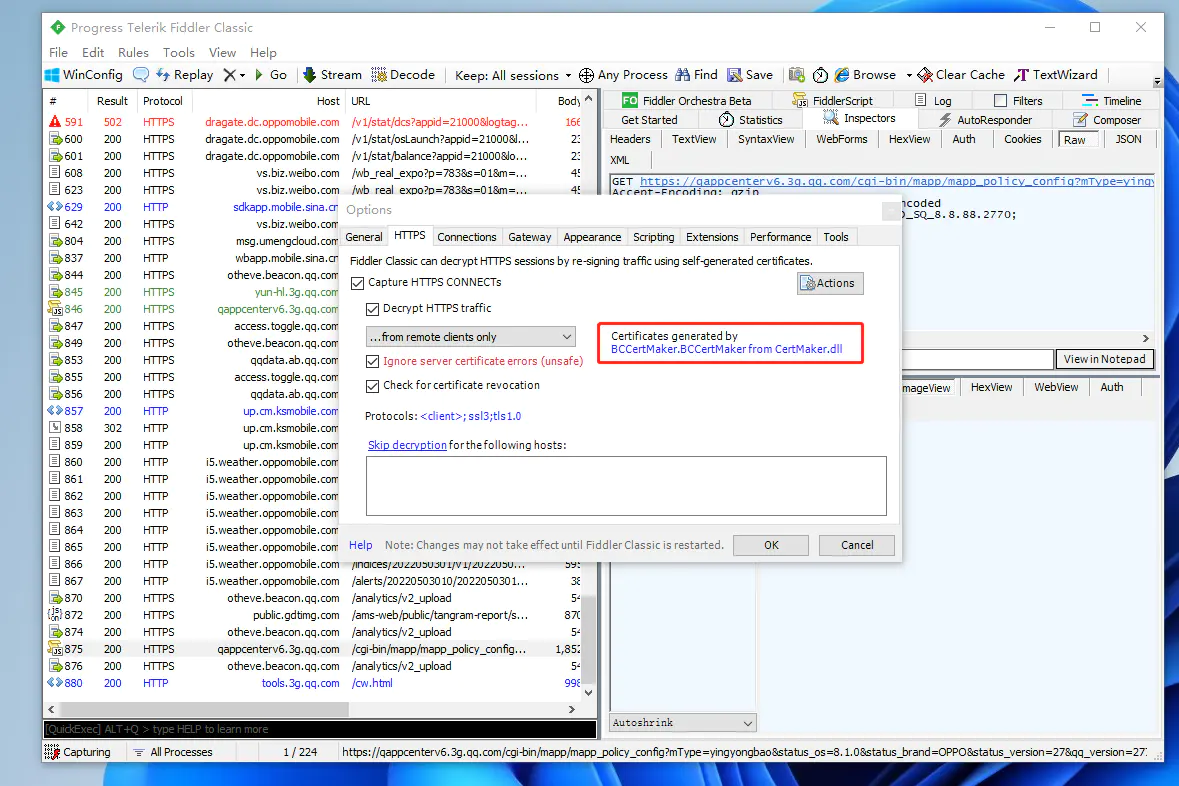Open the Cookies inspector tab
Screen dimensions: 1179x786
pos(1022,139)
